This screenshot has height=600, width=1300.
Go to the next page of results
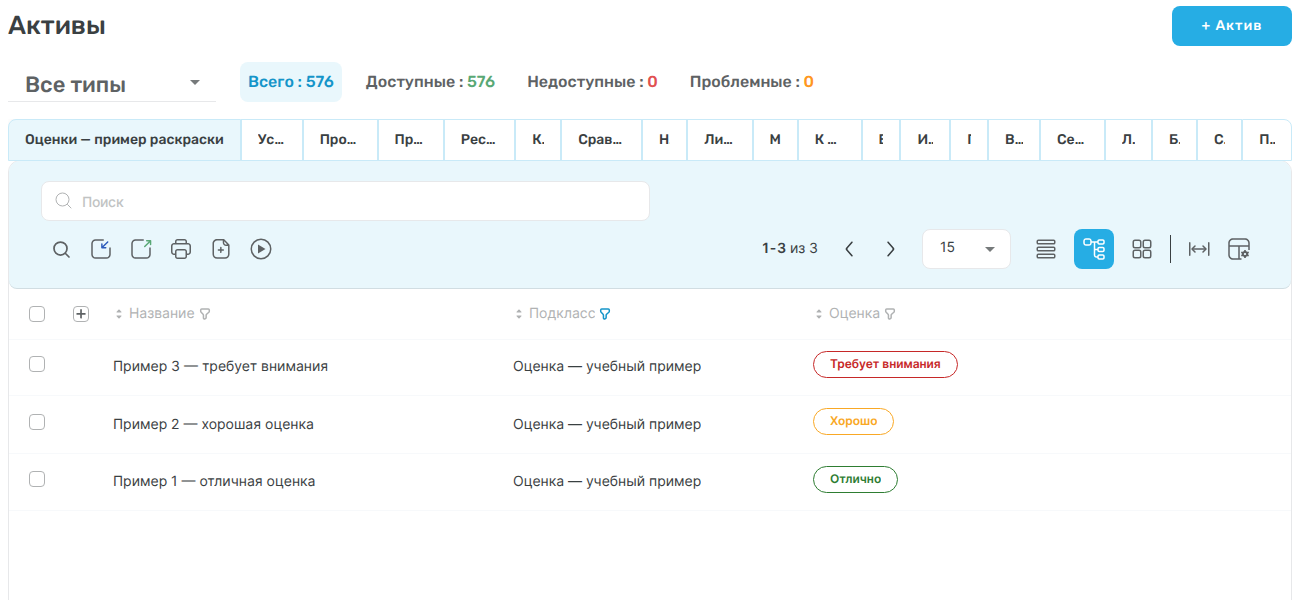click(890, 249)
